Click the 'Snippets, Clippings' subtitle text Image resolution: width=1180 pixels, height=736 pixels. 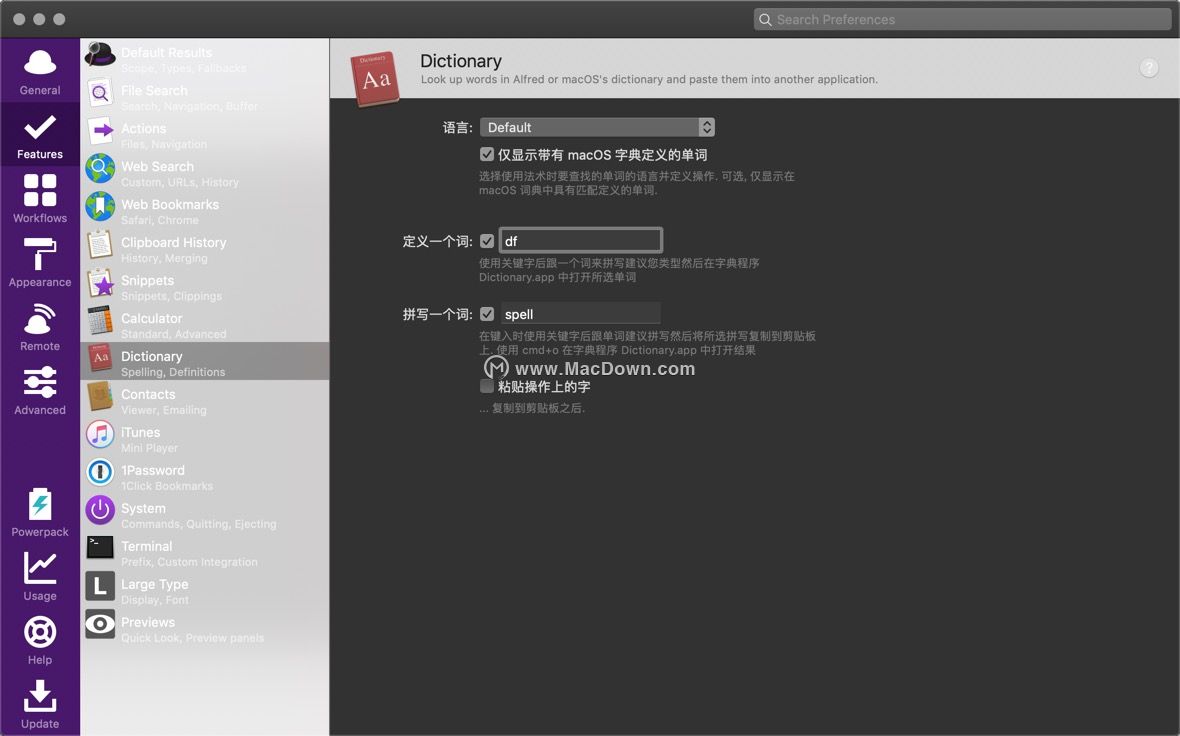(x=172, y=297)
